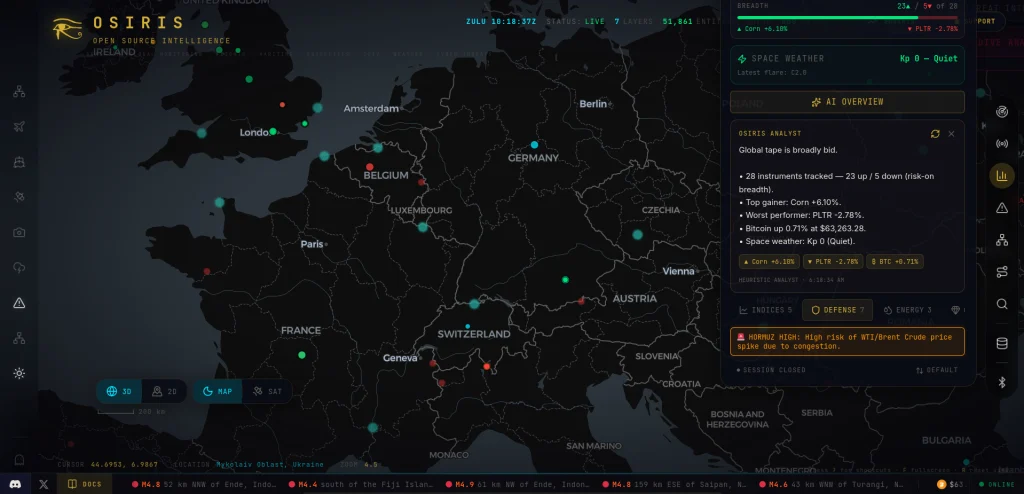Click the warning triangle icon in left sidebar
This screenshot has height=494, width=1024.
point(19,303)
